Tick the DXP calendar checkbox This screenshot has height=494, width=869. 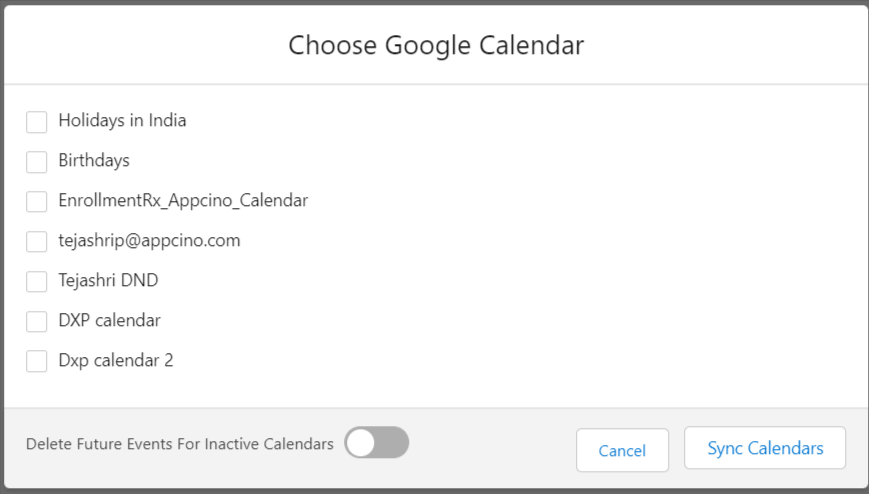tap(37, 322)
